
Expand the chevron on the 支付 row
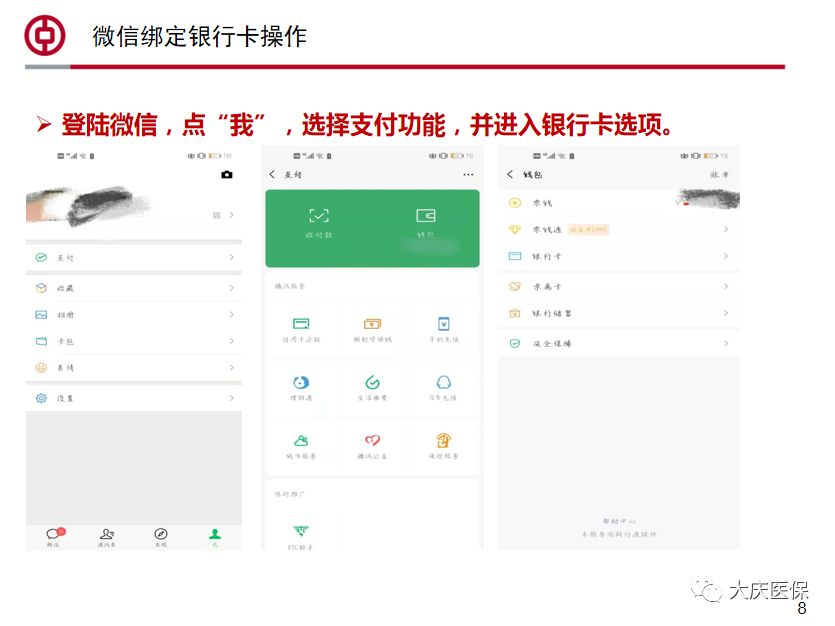pos(232,258)
